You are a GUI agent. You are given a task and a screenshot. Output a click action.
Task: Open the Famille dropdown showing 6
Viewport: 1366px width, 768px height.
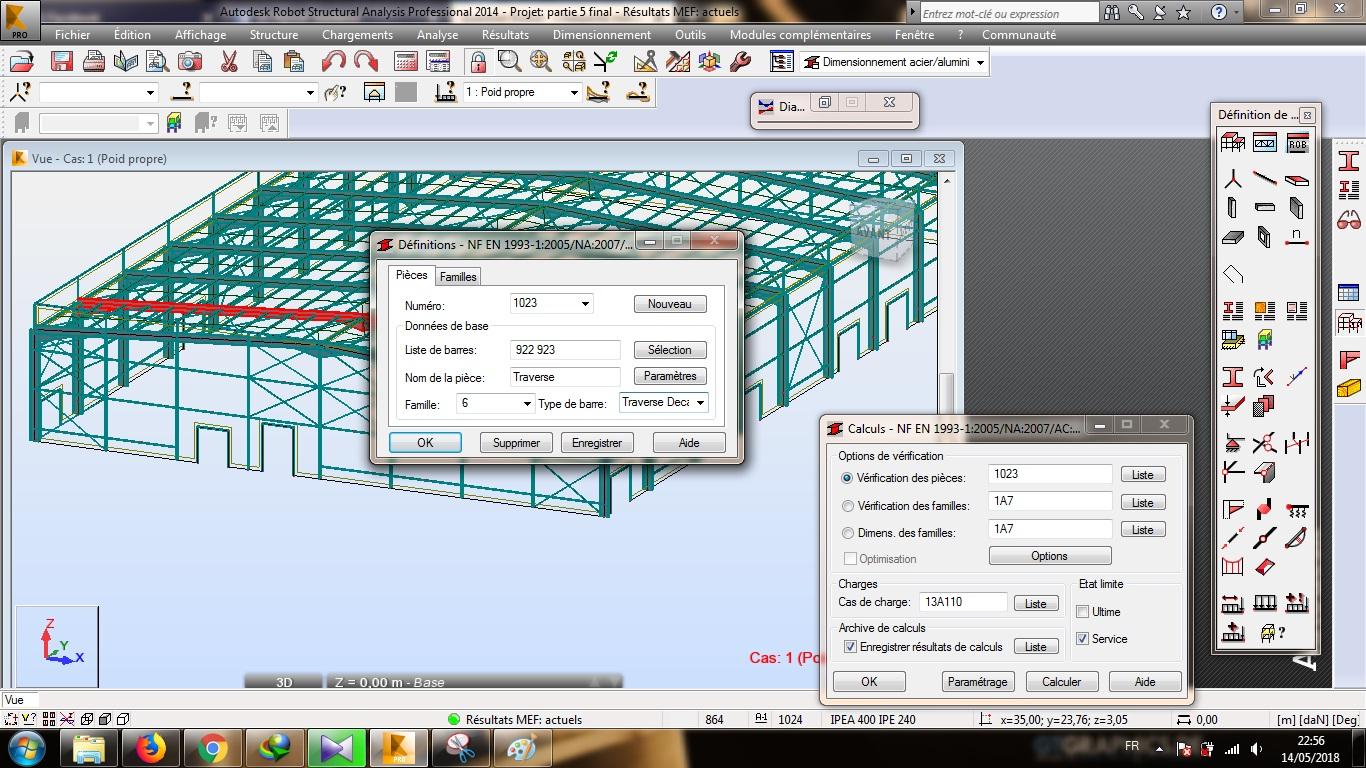526,404
